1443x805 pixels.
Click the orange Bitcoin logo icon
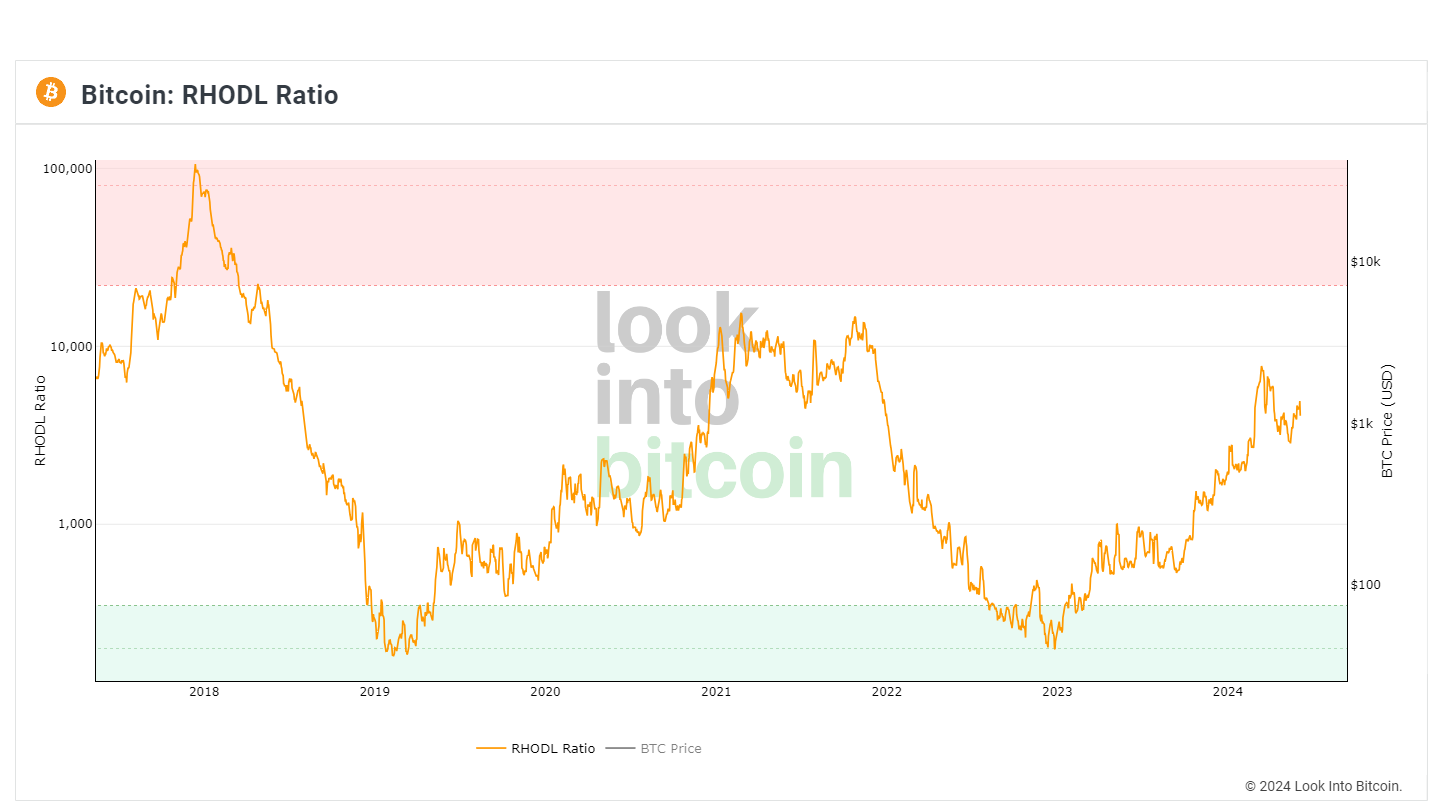51,93
